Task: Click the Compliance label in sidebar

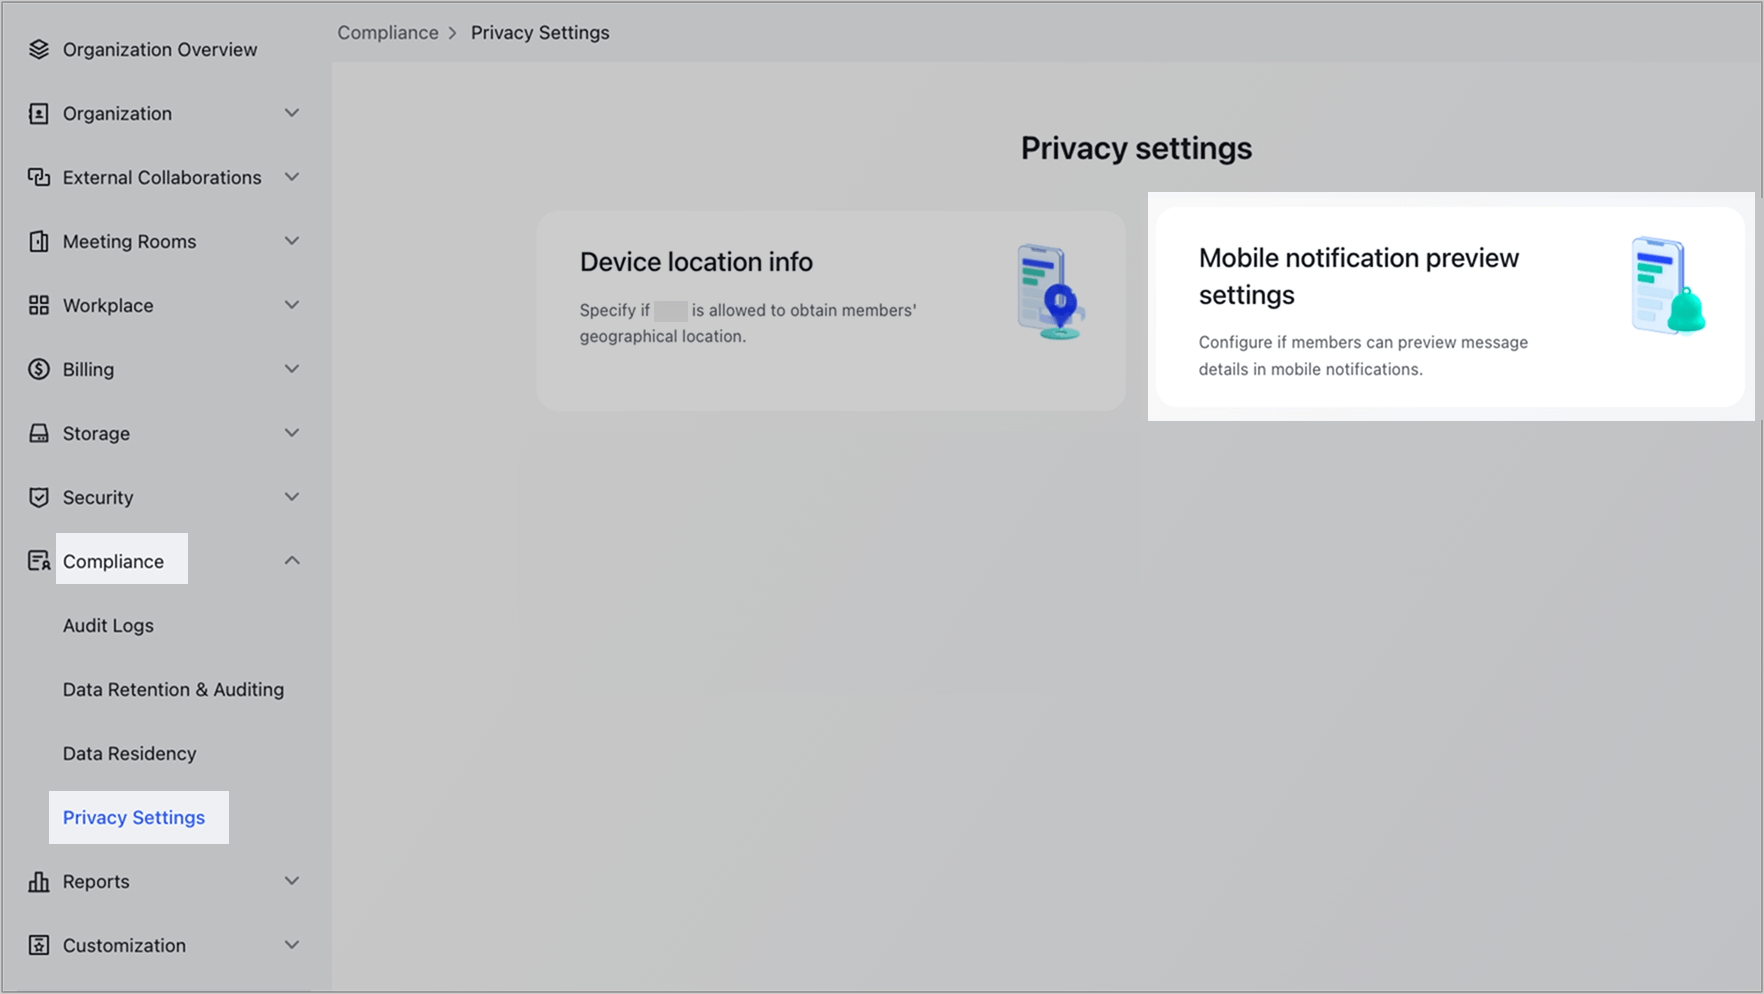Action: tap(113, 561)
